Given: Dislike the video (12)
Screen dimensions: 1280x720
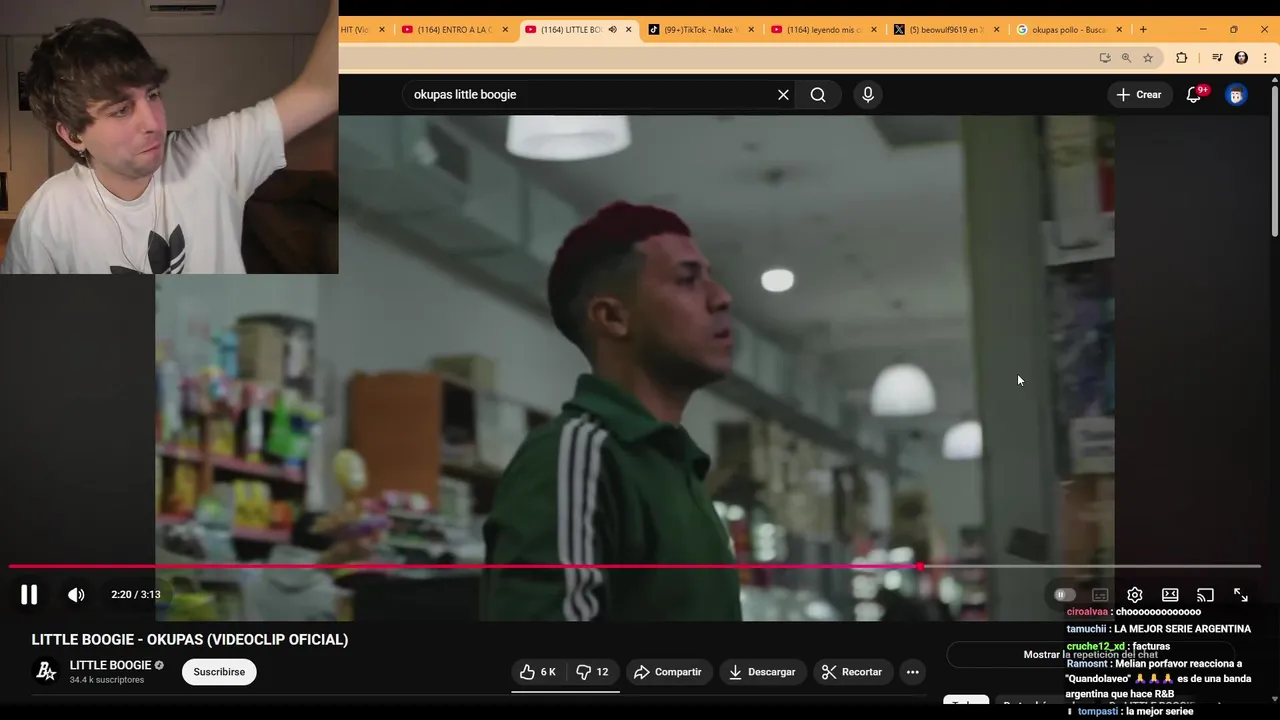Looking at the screenshot, I should coord(592,672).
